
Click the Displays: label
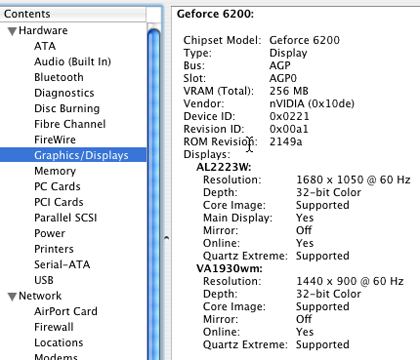pos(207,154)
